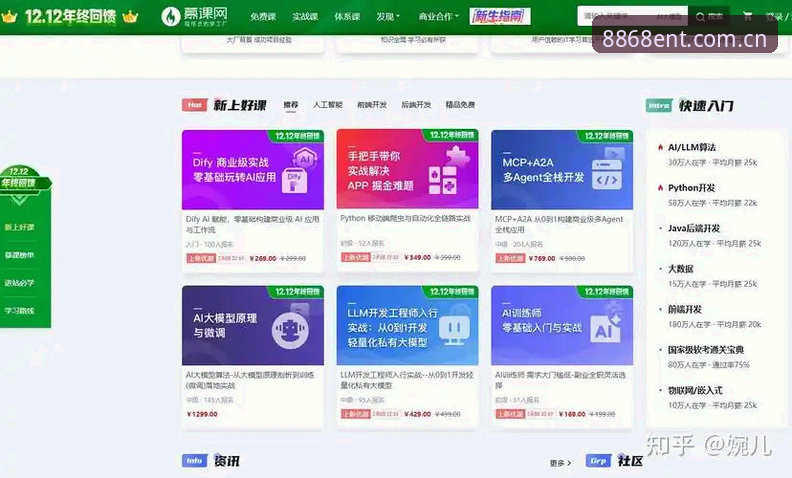Click the Info badge beside 资讯
The height and width of the screenshot is (478, 792).
[194, 460]
